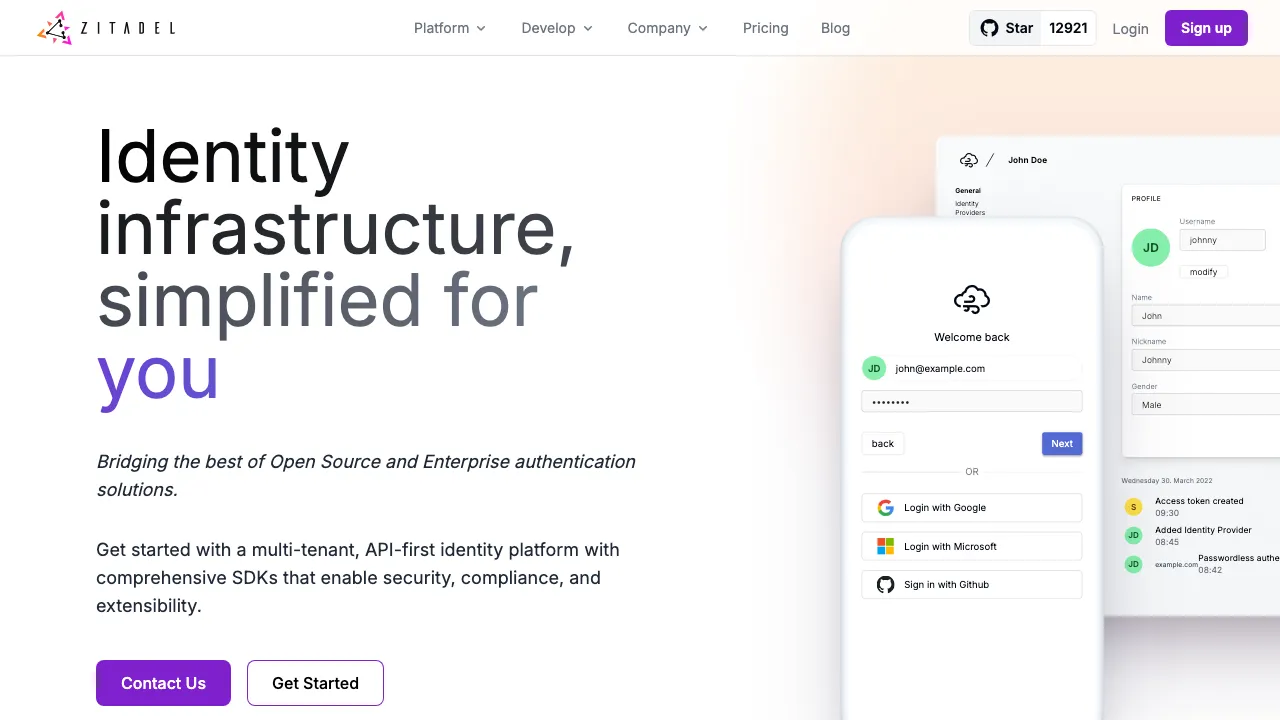The width and height of the screenshot is (1280, 720).
Task: Click the yellow S avatar by Access token
Action: pyautogui.click(x=1133, y=507)
